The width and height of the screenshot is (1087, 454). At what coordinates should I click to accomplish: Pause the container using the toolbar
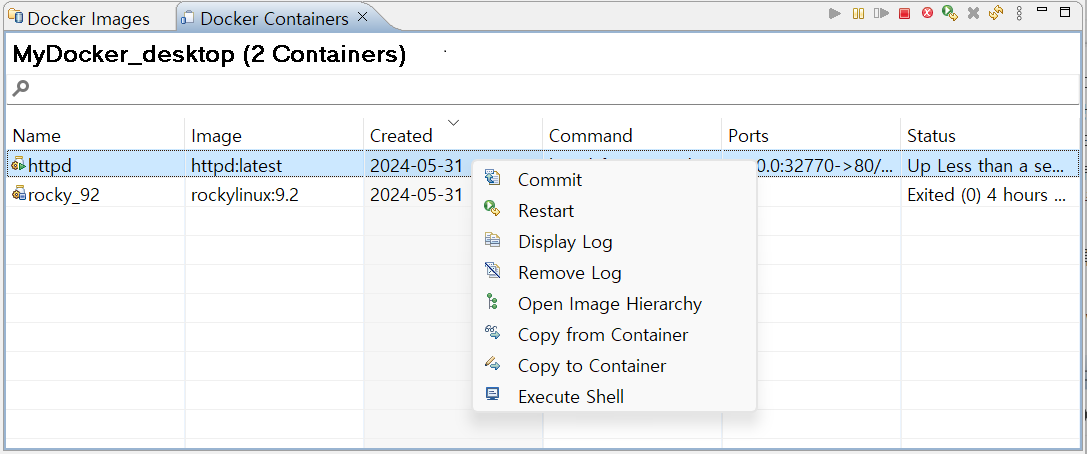tap(858, 14)
